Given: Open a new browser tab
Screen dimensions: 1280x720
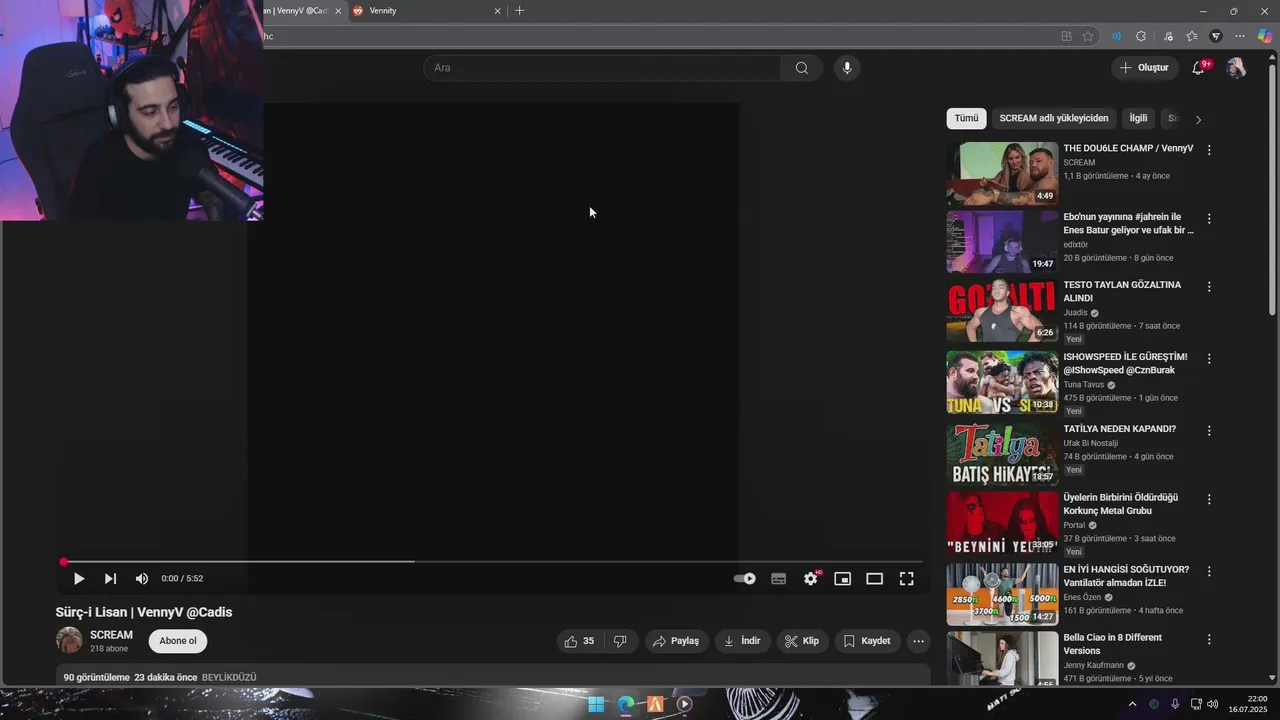Looking at the screenshot, I should pyautogui.click(x=519, y=11).
